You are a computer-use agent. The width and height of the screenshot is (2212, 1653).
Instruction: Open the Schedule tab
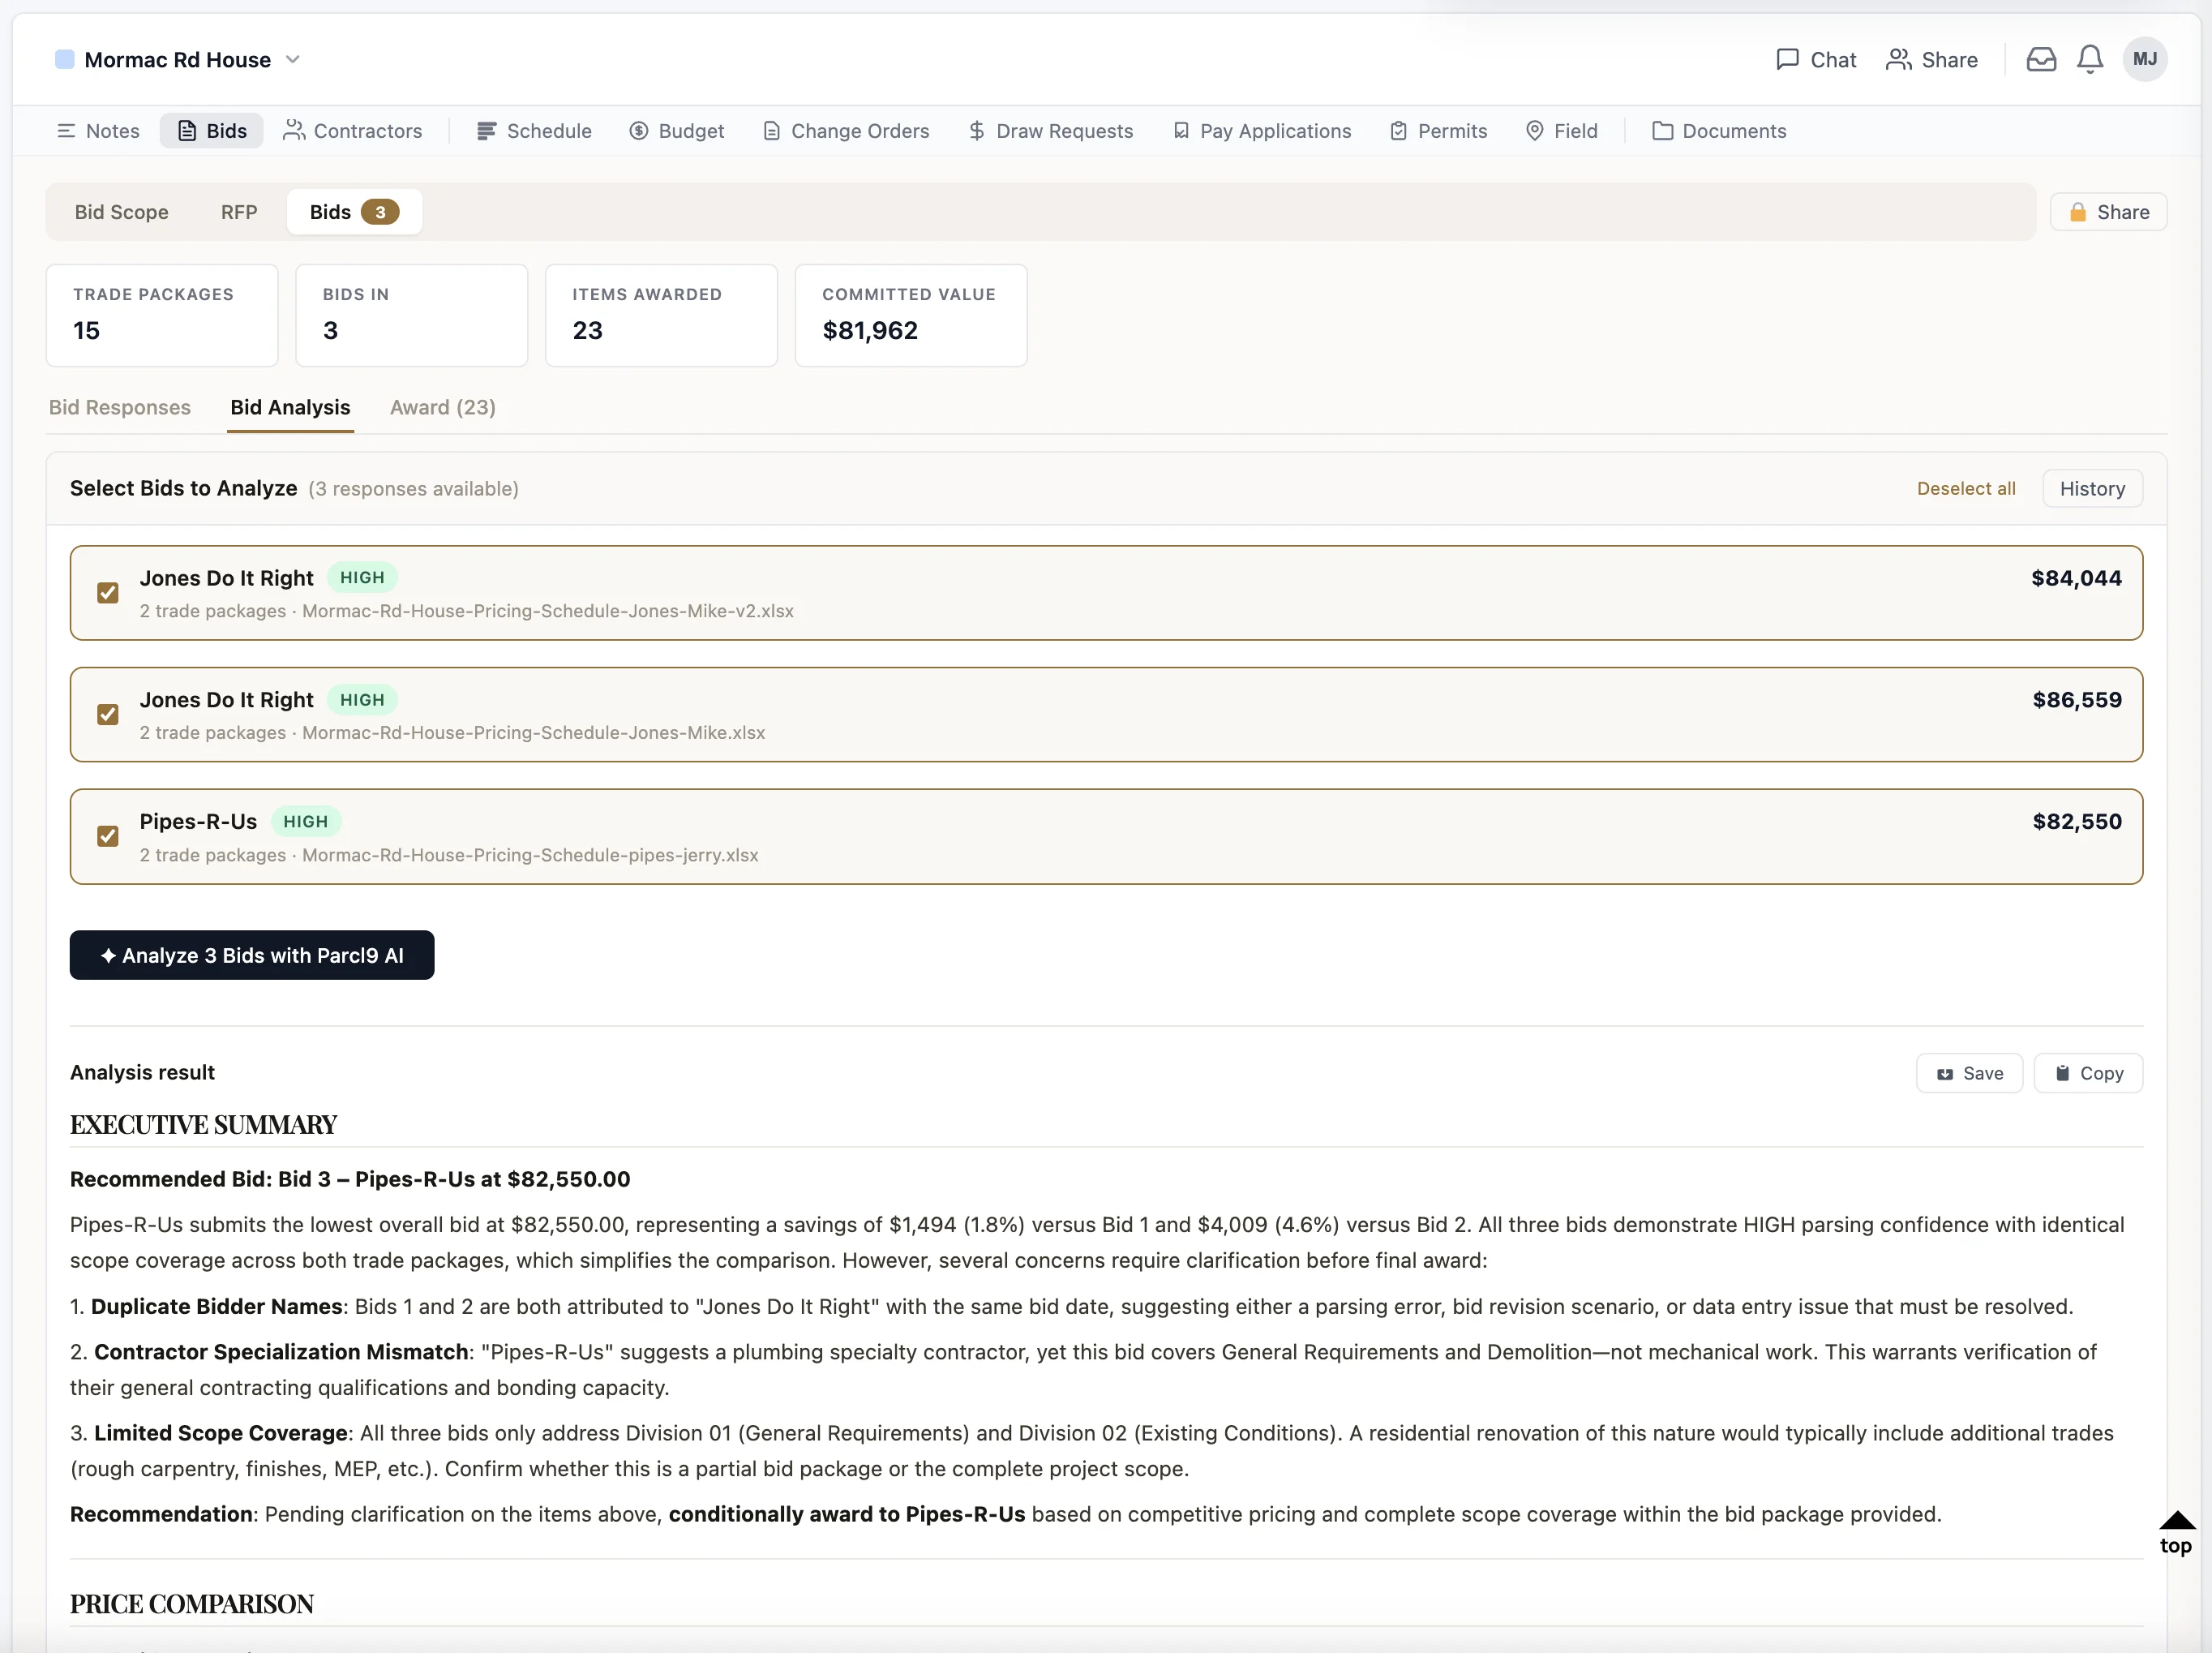(x=534, y=131)
